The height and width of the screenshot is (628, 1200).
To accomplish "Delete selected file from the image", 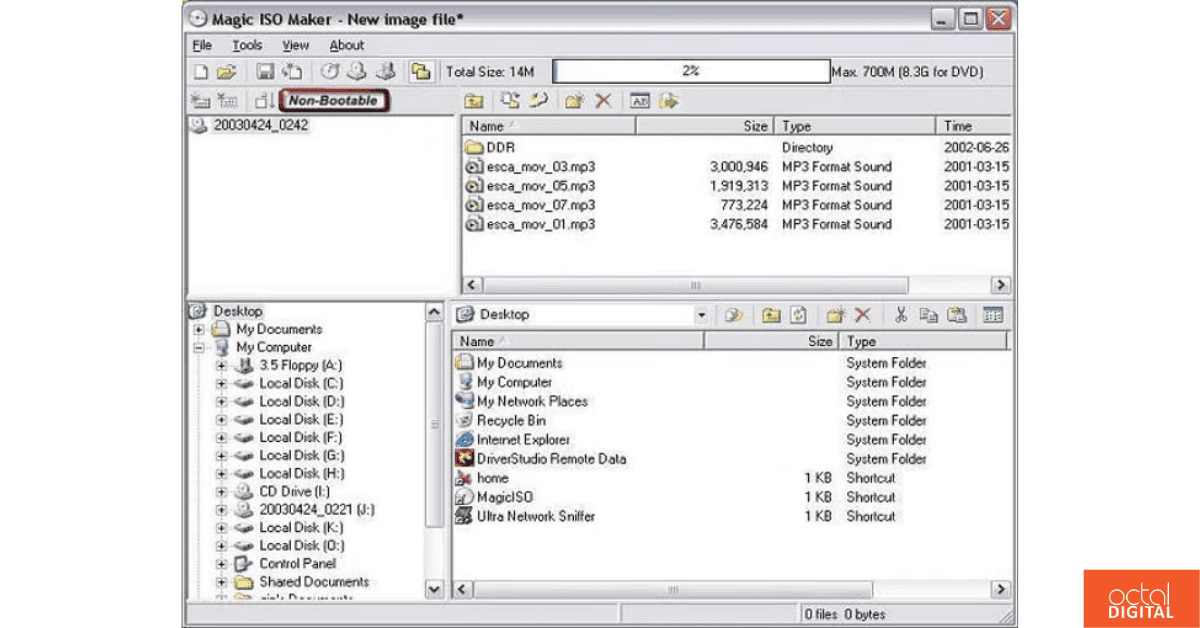I will tap(601, 101).
